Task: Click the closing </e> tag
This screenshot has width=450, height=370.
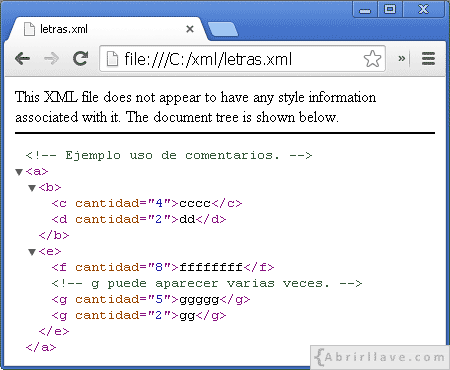Action: (54, 331)
